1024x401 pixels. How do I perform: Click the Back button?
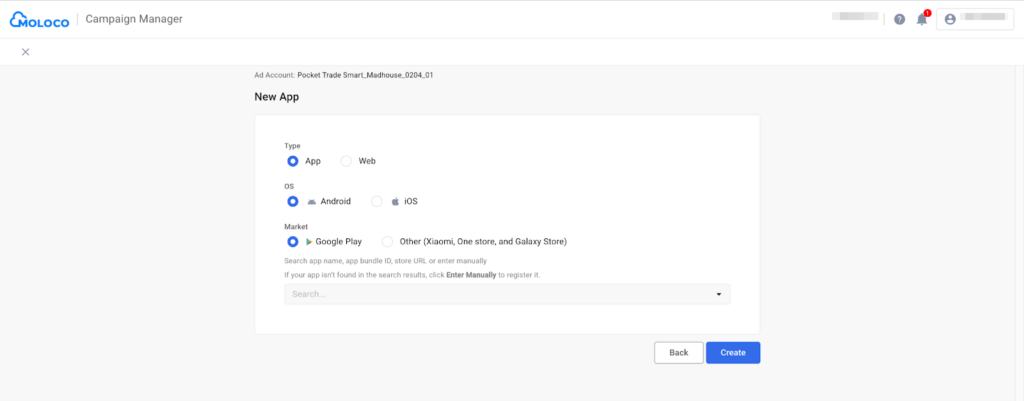(678, 352)
